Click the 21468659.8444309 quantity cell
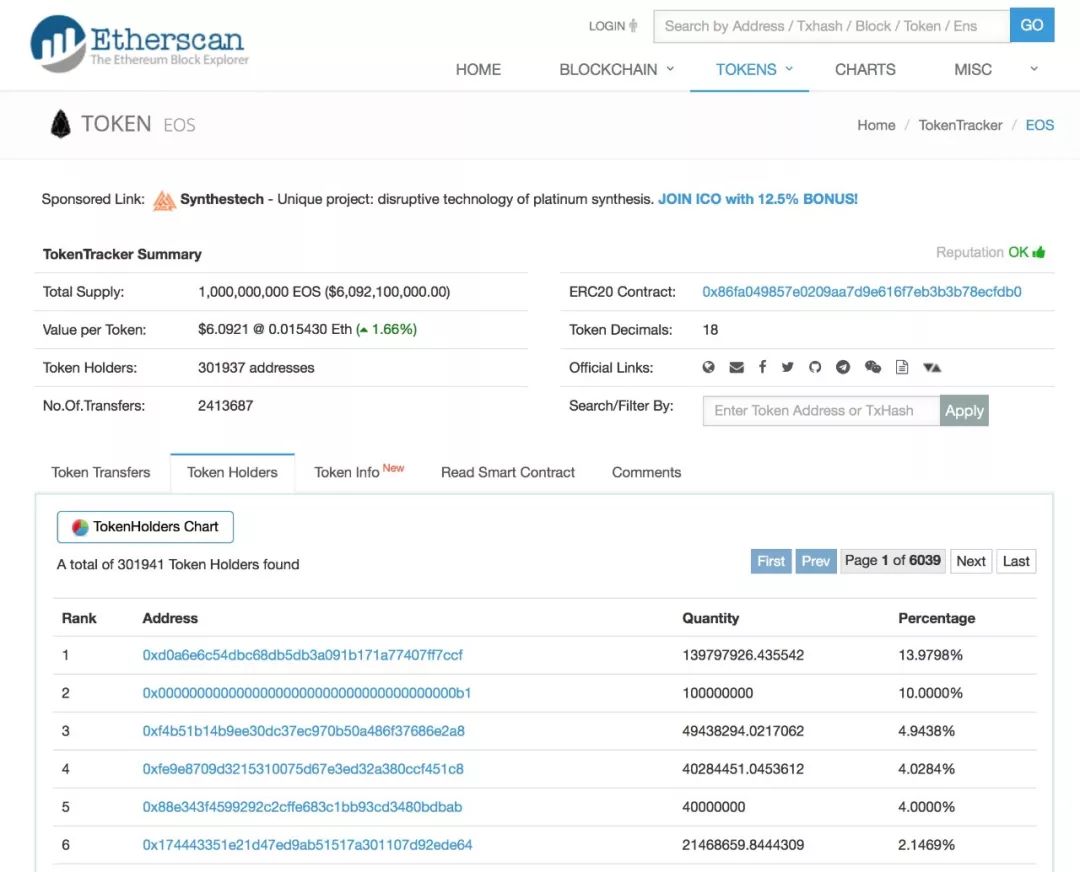The image size is (1080, 872). (x=743, y=844)
